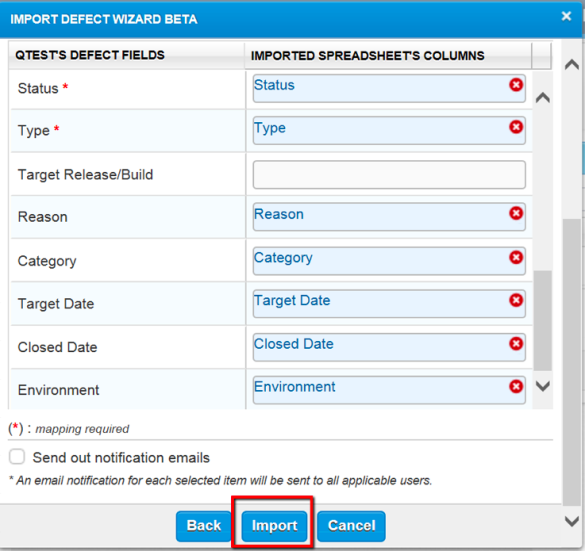Image resolution: width=585 pixels, height=551 pixels.
Task: Click the dialog's outer scrollbar thumb
Action: 572,362
